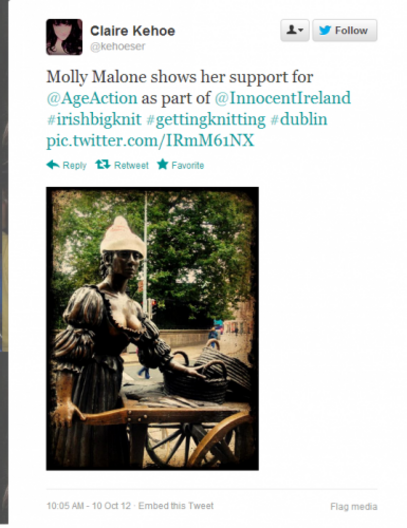Click the reply arrow icon

53,165
